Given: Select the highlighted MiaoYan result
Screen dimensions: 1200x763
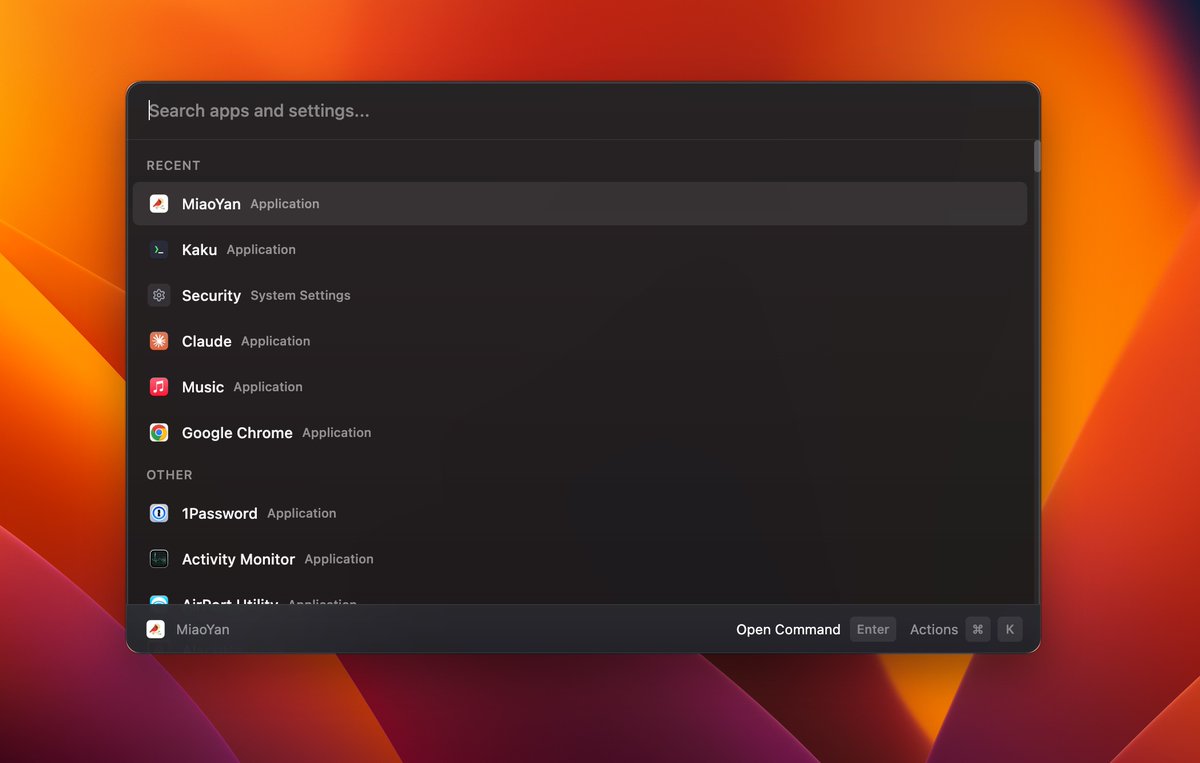Looking at the screenshot, I should coord(400,203).
